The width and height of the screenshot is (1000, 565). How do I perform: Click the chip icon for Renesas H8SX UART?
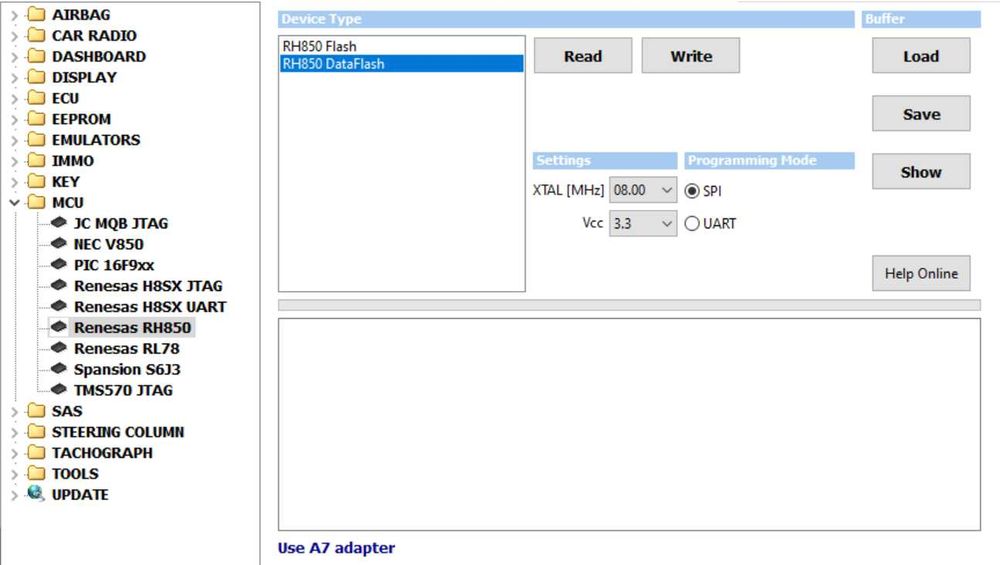point(59,306)
